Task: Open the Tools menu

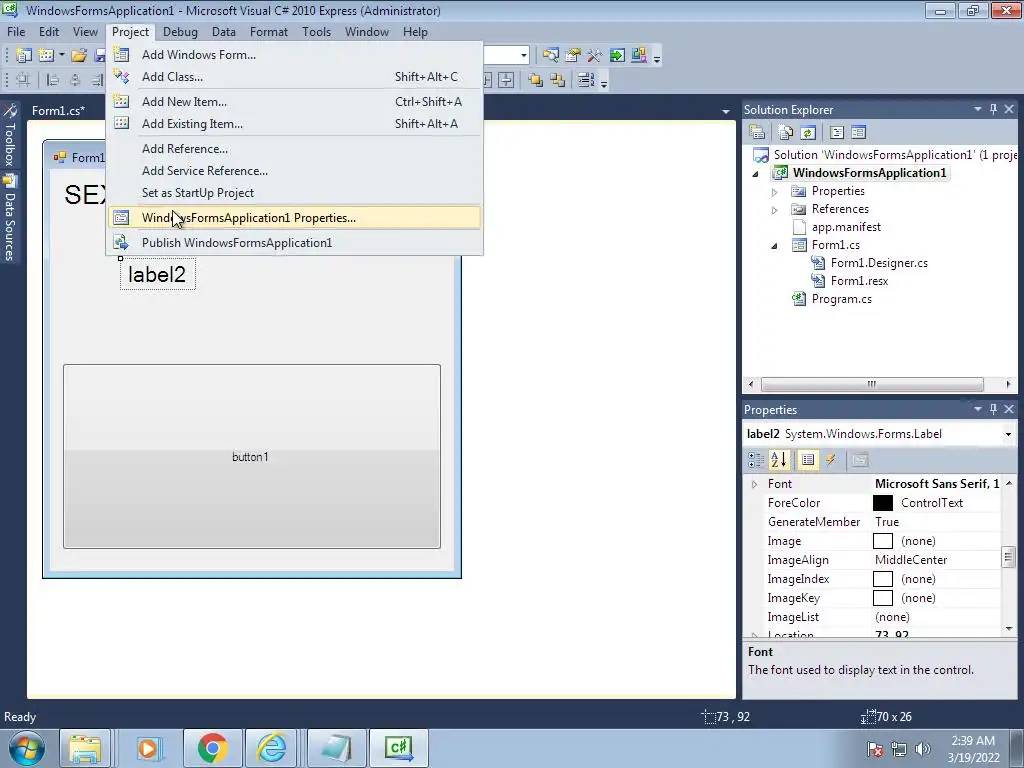Action: pyautogui.click(x=316, y=32)
